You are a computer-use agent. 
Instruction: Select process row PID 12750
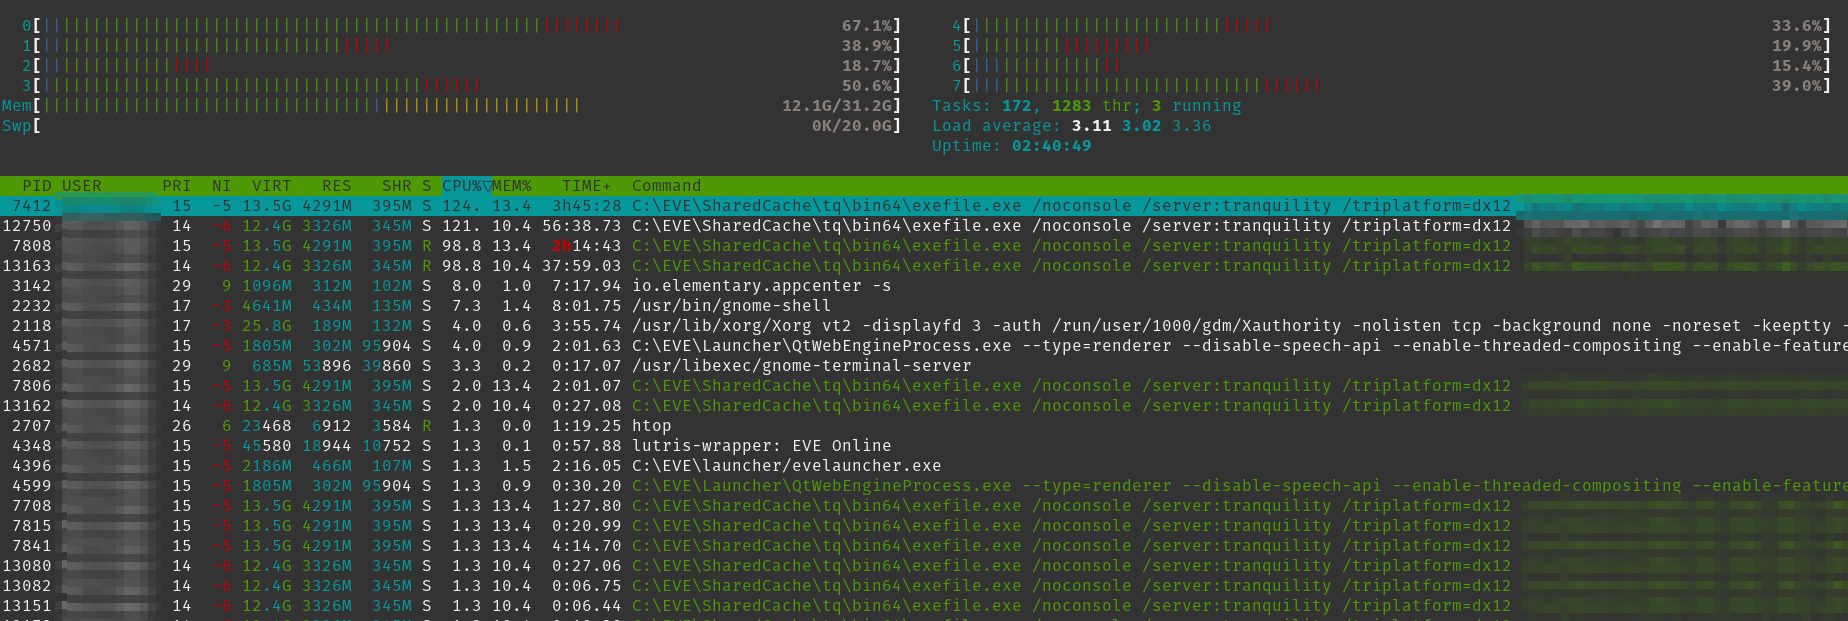[x=924, y=226]
